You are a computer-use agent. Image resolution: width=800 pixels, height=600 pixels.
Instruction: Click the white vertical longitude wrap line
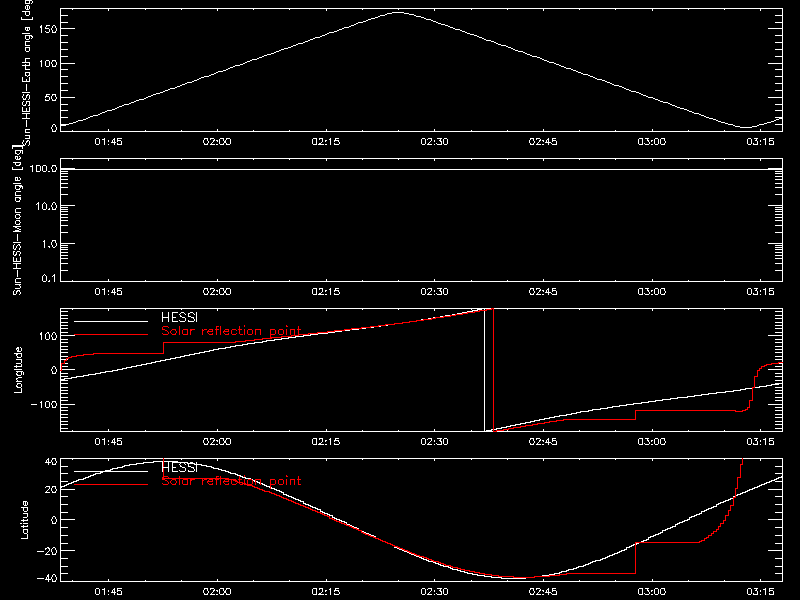pyautogui.click(x=484, y=370)
